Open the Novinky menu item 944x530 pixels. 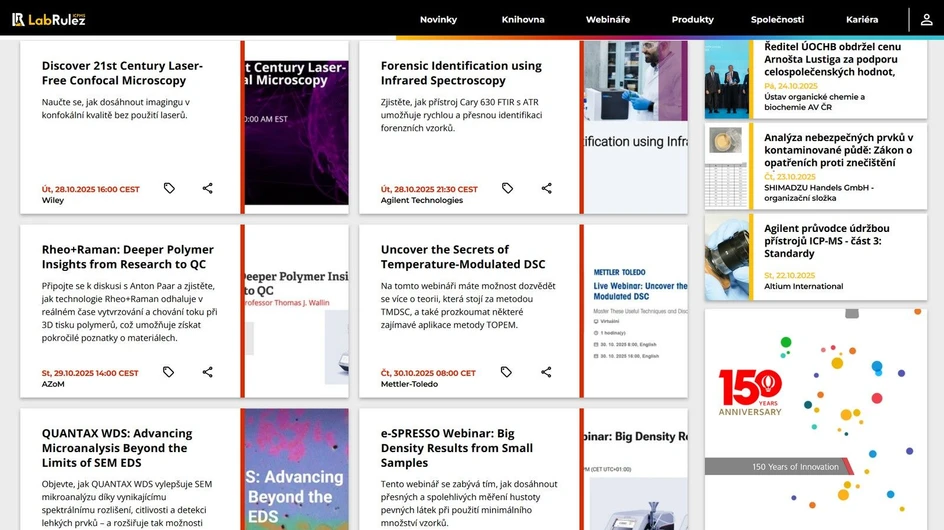pyautogui.click(x=438, y=20)
